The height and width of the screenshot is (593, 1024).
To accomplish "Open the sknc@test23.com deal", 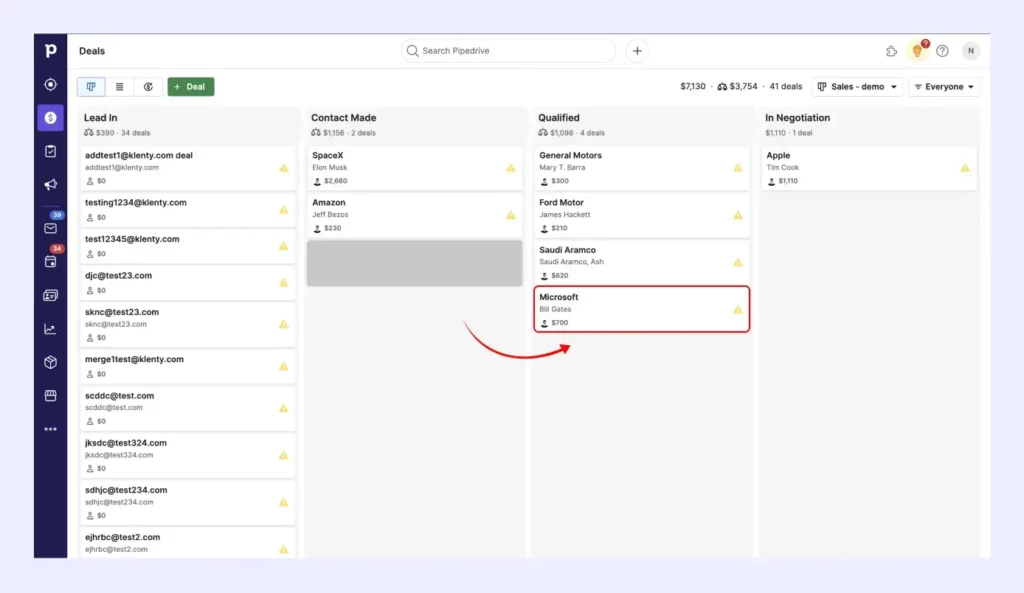I will point(187,325).
